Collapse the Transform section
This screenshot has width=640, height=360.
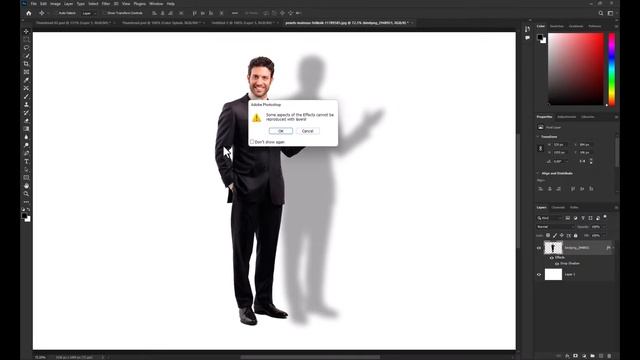tap(538, 137)
